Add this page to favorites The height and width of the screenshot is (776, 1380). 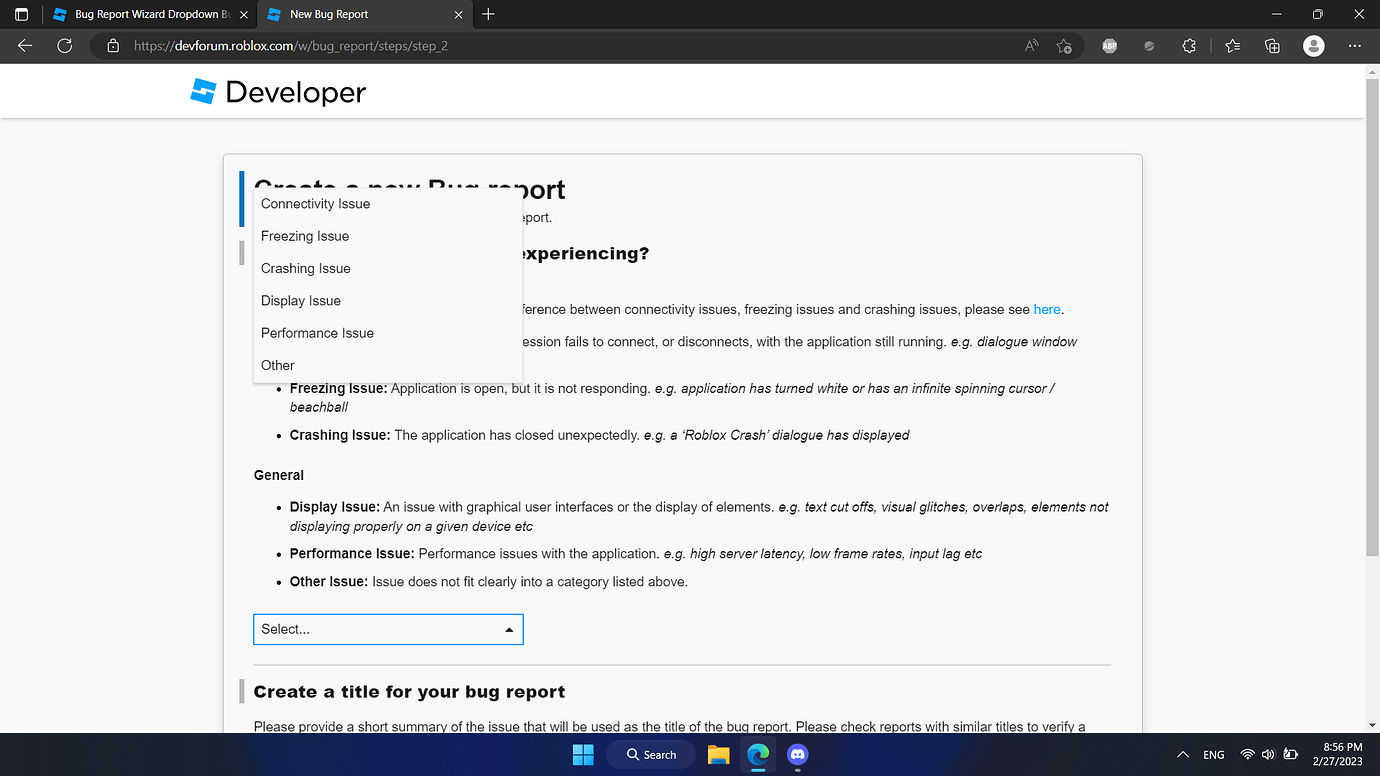[1064, 45]
